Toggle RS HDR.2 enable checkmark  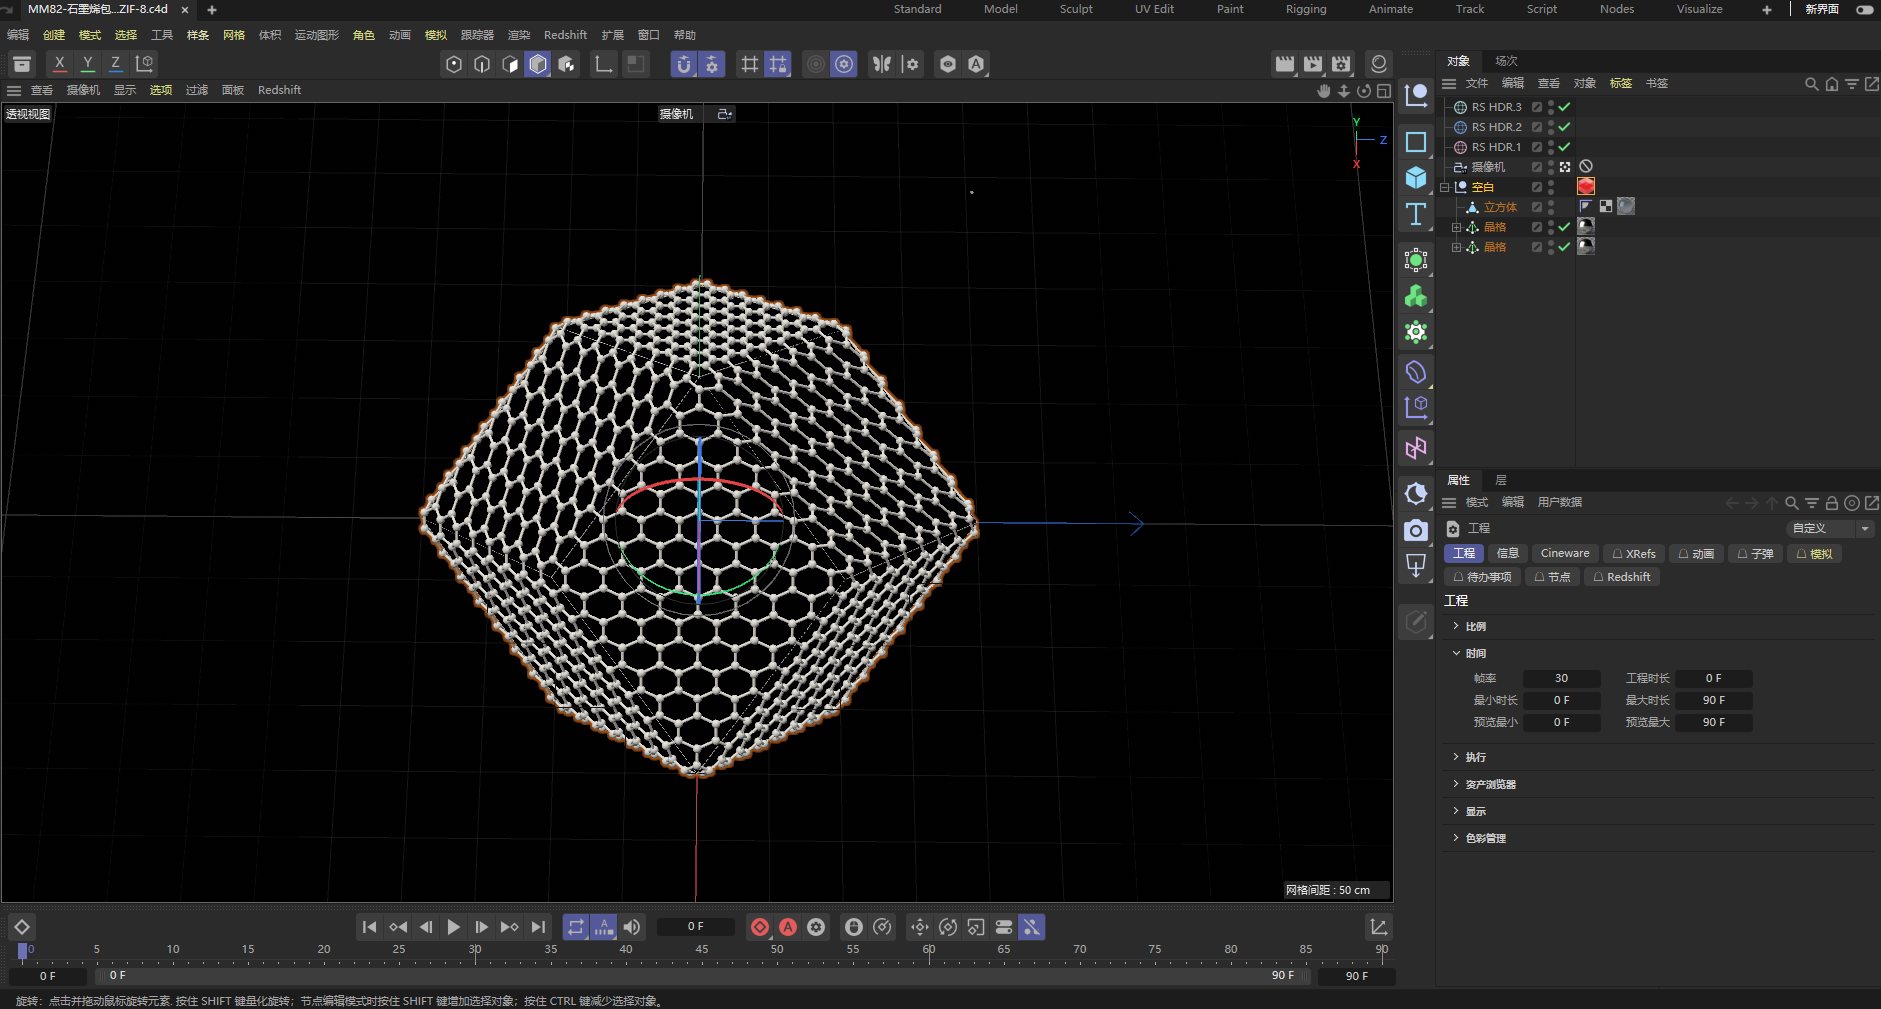[x=1564, y=127]
